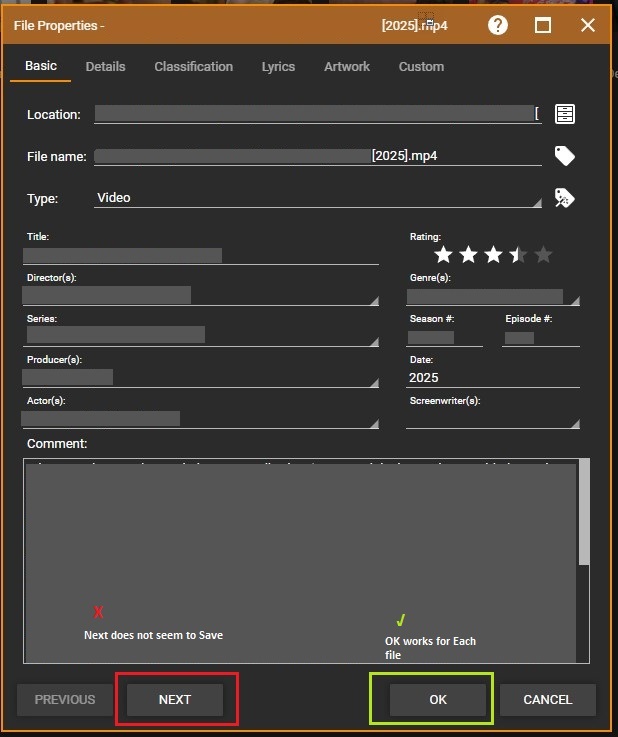Set rating to three stars
This screenshot has width=618, height=737.
click(x=493, y=255)
